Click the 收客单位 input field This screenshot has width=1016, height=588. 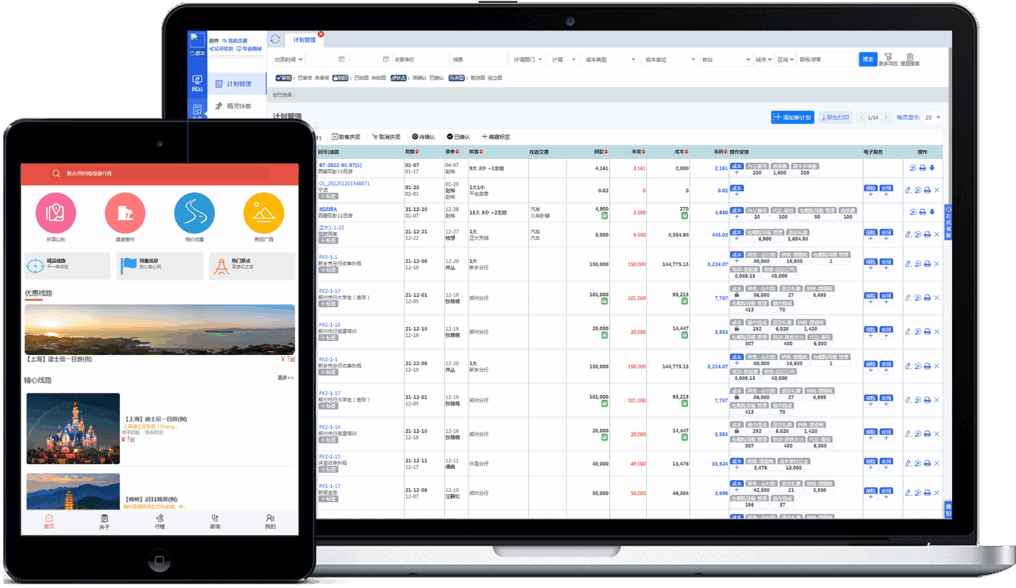(419, 60)
